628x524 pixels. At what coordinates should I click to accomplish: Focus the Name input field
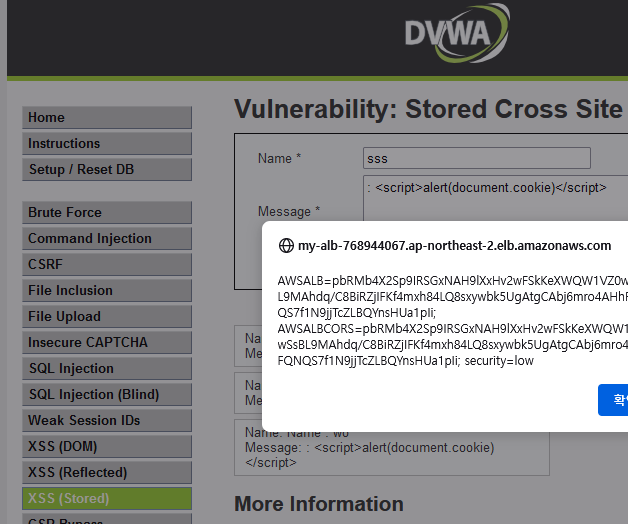[477, 158]
